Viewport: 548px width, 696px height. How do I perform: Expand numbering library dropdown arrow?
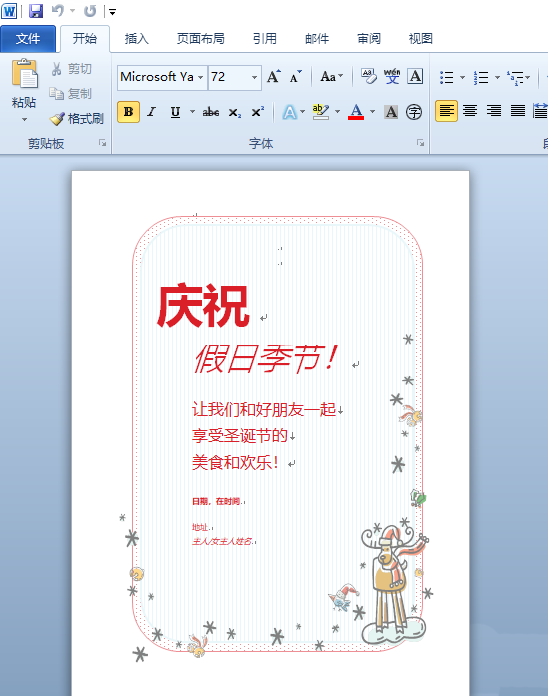(497, 77)
